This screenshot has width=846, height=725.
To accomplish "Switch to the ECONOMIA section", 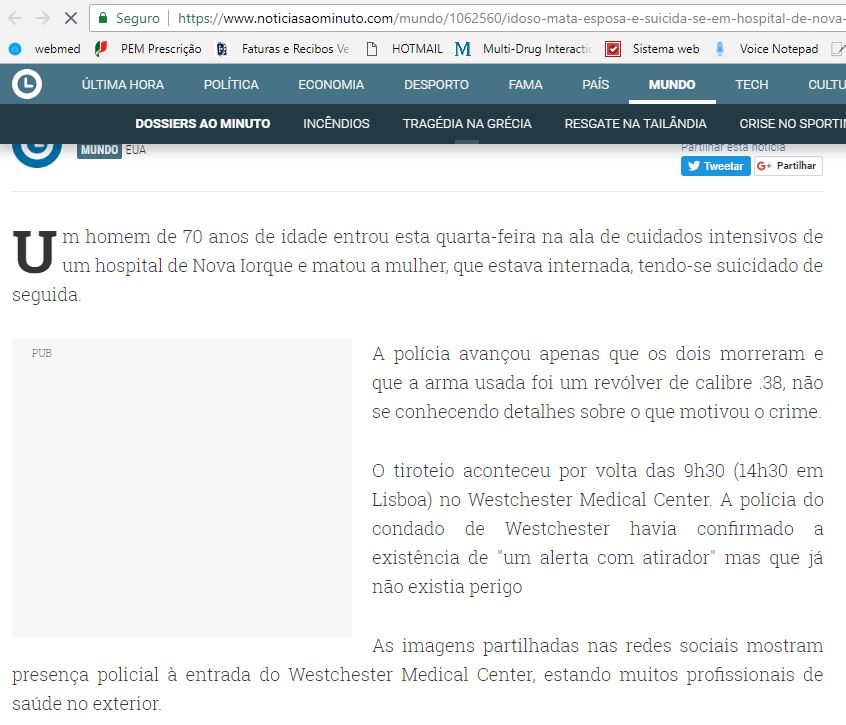I will click(331, 84).
